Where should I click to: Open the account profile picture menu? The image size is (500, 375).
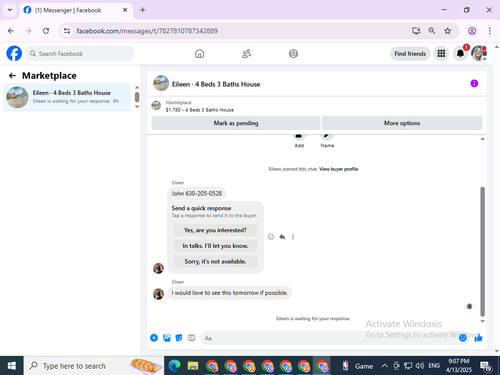coord(479,53)
